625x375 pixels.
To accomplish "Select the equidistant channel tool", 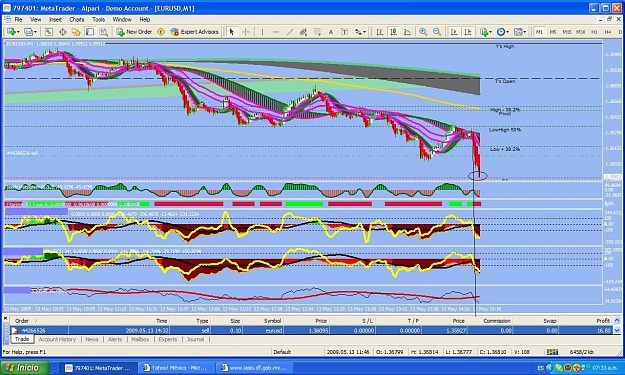I will [x=303, y=32].
